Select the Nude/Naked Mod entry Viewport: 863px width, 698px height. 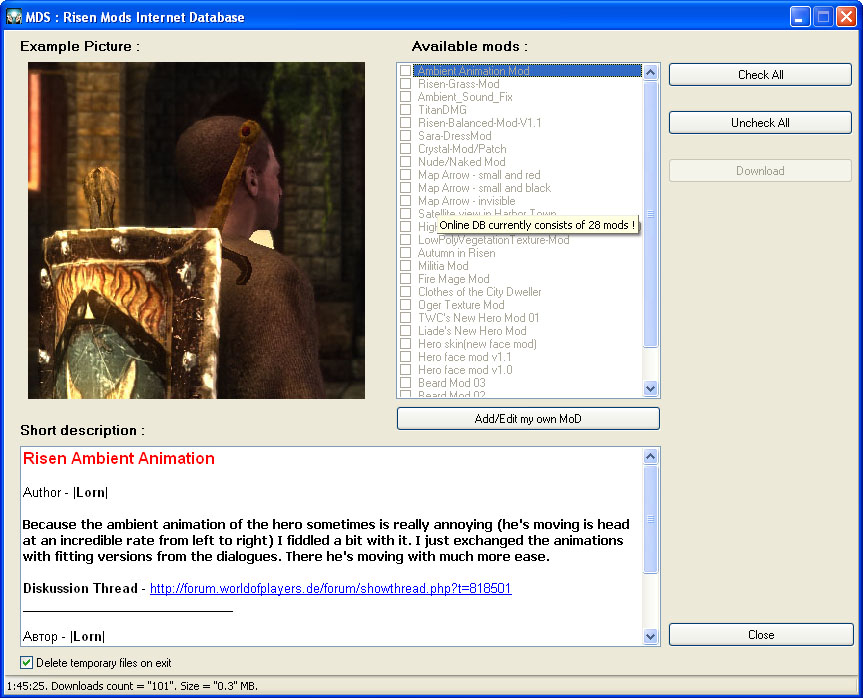pyautogui.click(x=461, y=162)
